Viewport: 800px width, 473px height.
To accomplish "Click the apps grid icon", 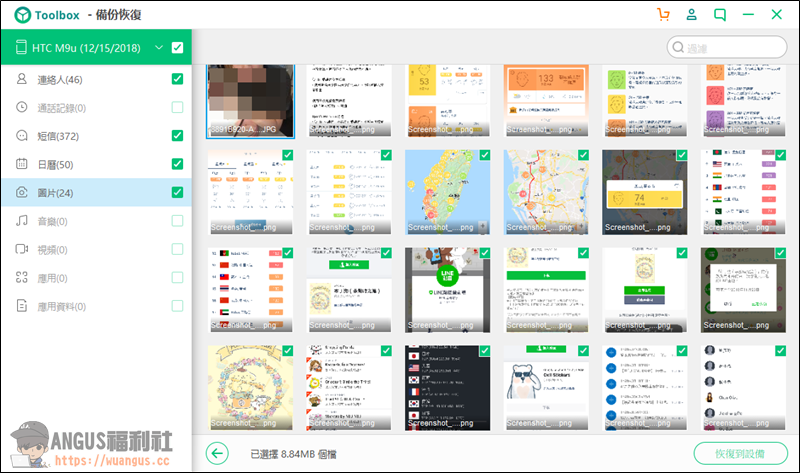I will coord(21,278).
